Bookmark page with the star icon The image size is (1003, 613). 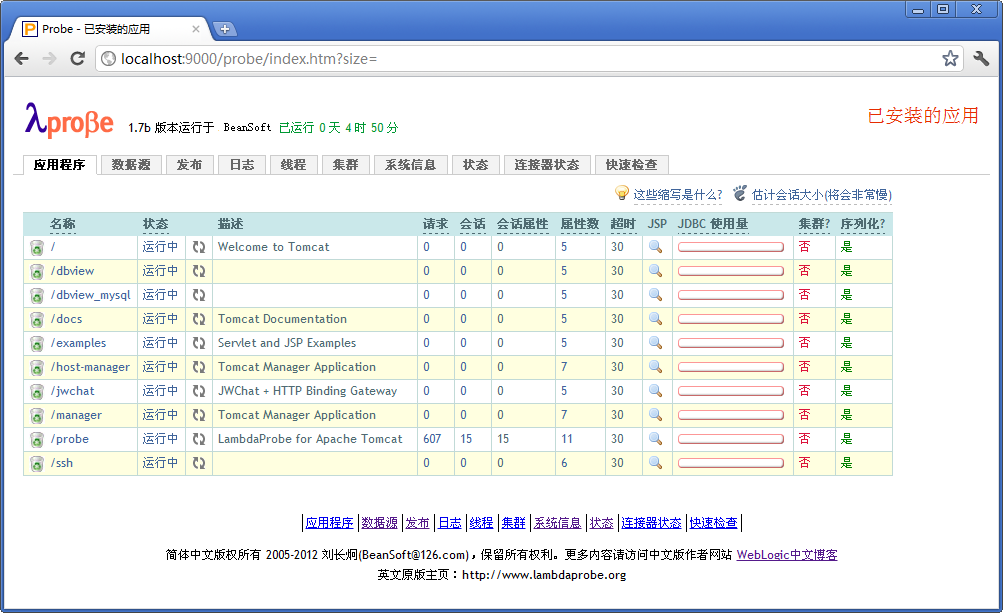coord(950,58)
